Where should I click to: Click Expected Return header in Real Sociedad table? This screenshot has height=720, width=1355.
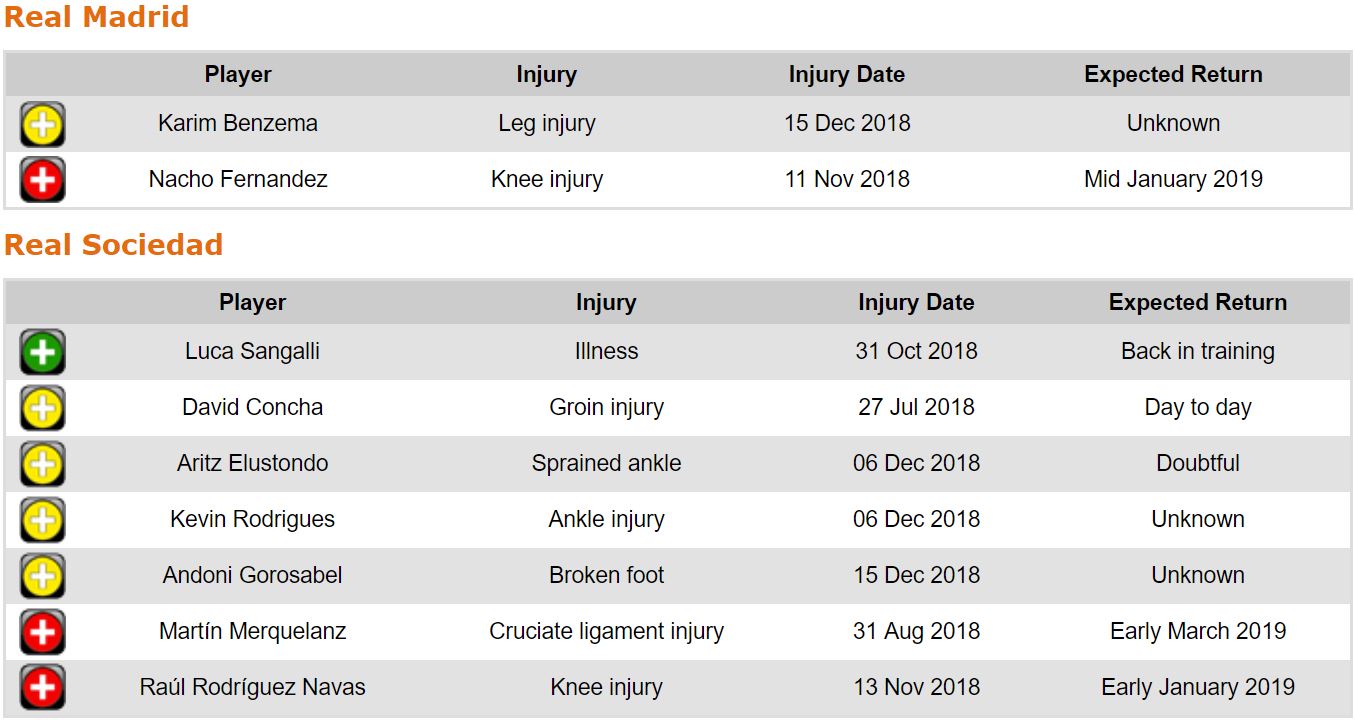click(x=1197, y=303)
